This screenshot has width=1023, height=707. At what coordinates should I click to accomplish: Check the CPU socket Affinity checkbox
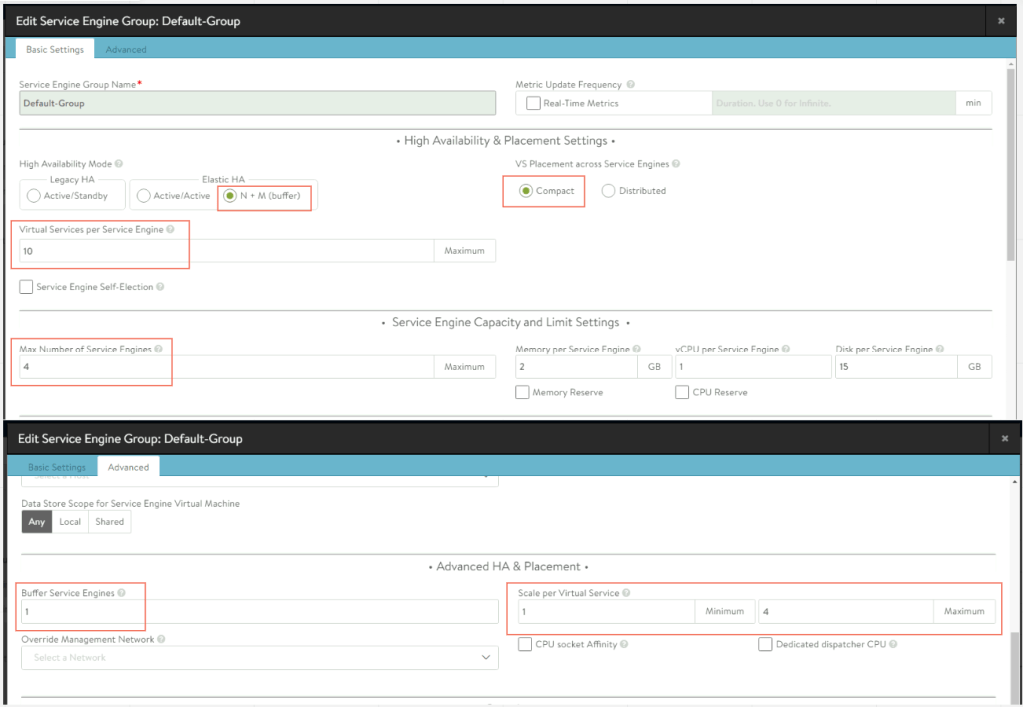pos(525,644)
